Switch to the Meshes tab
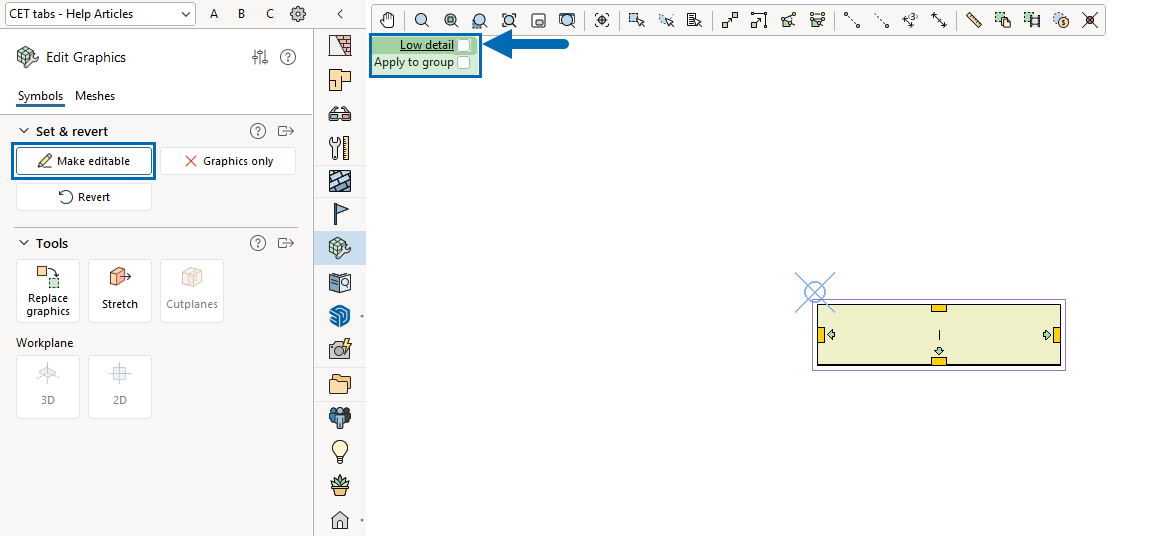 point(95,96)
